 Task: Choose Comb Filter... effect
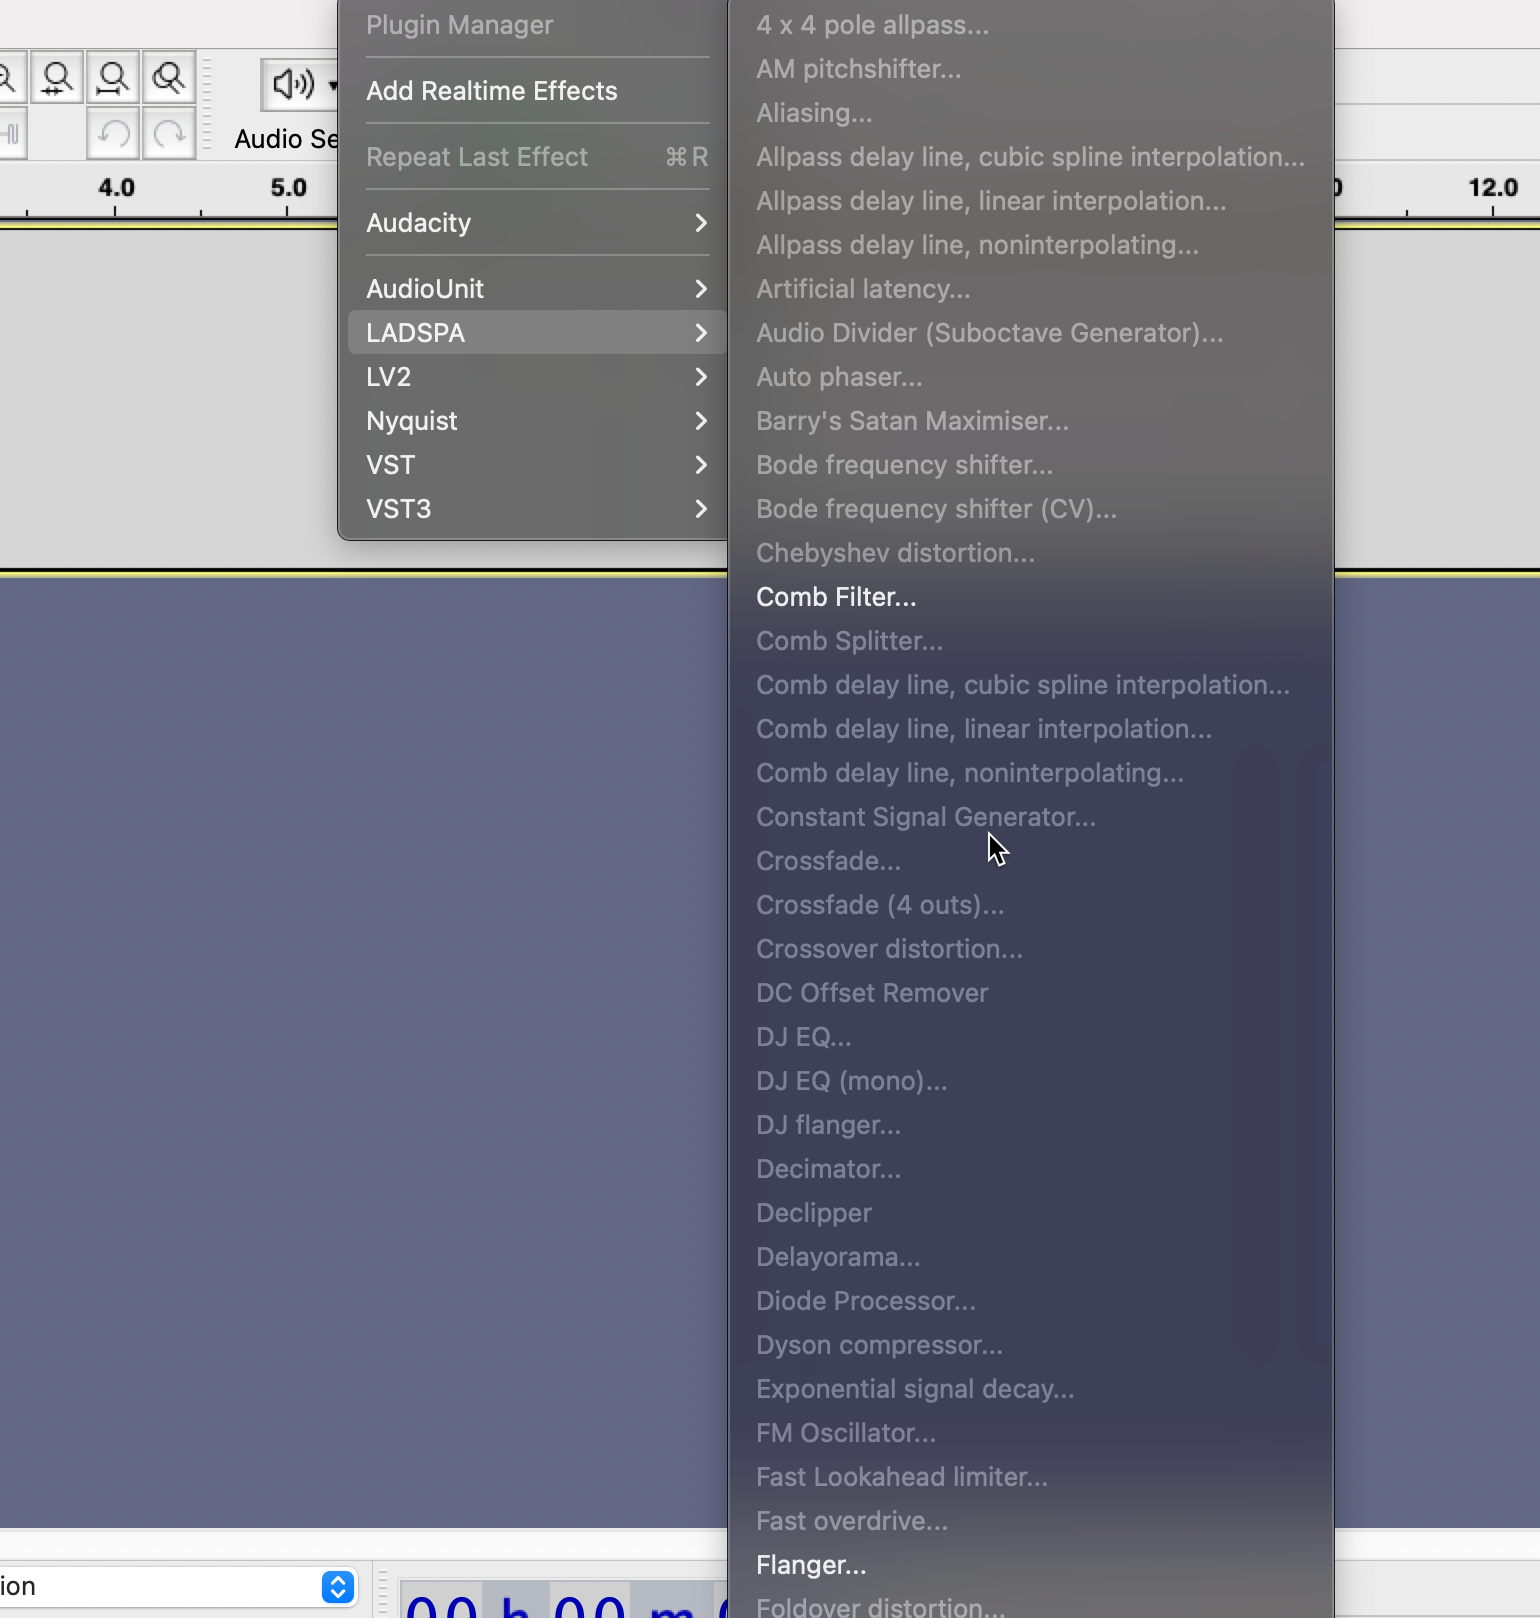(1031, 597)
